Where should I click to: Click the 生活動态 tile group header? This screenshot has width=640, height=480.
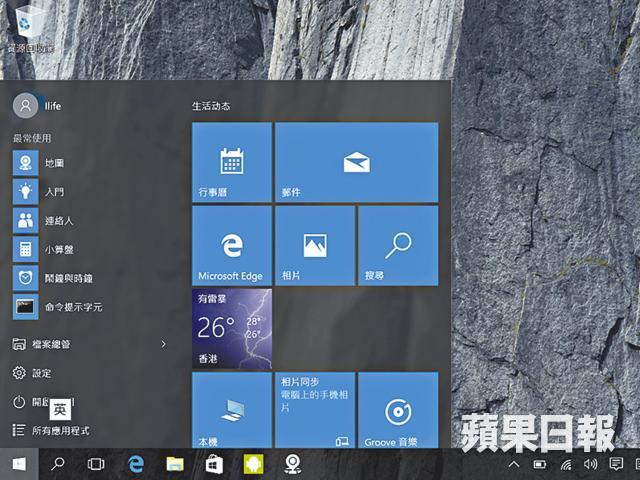pyautogui.click(x=211, y=106)
